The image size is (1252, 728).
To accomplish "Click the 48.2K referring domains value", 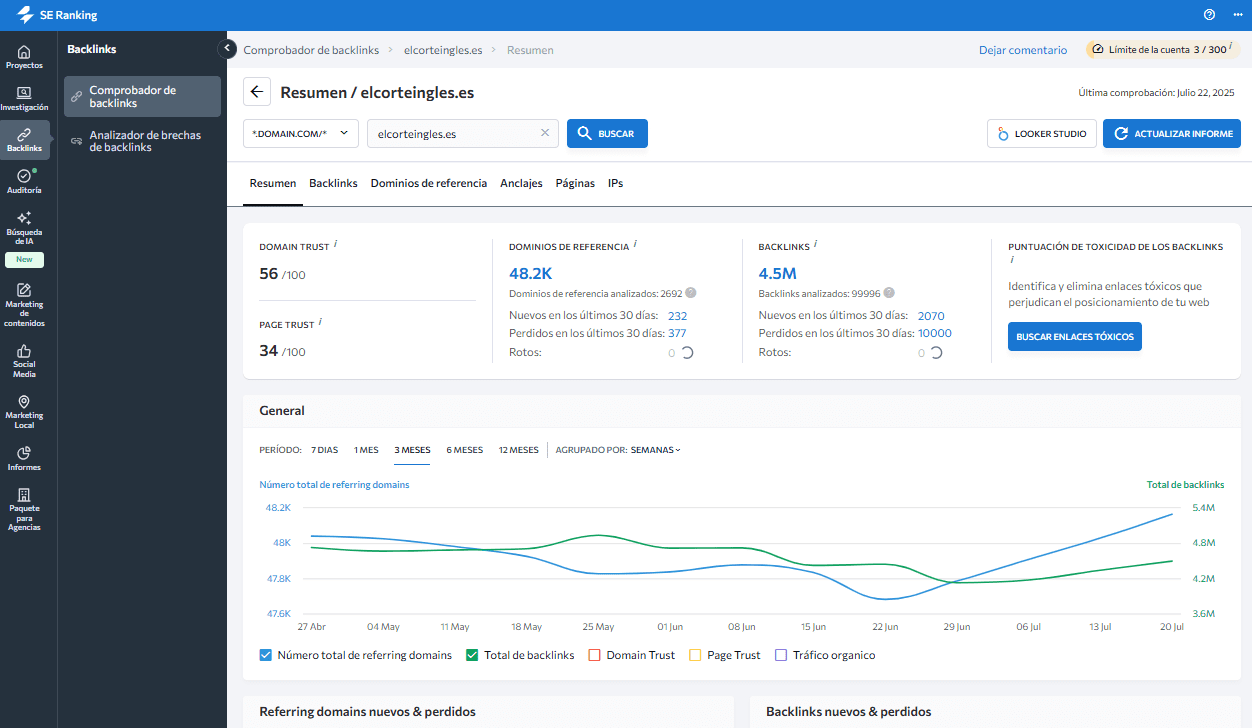I will point(530,273).
